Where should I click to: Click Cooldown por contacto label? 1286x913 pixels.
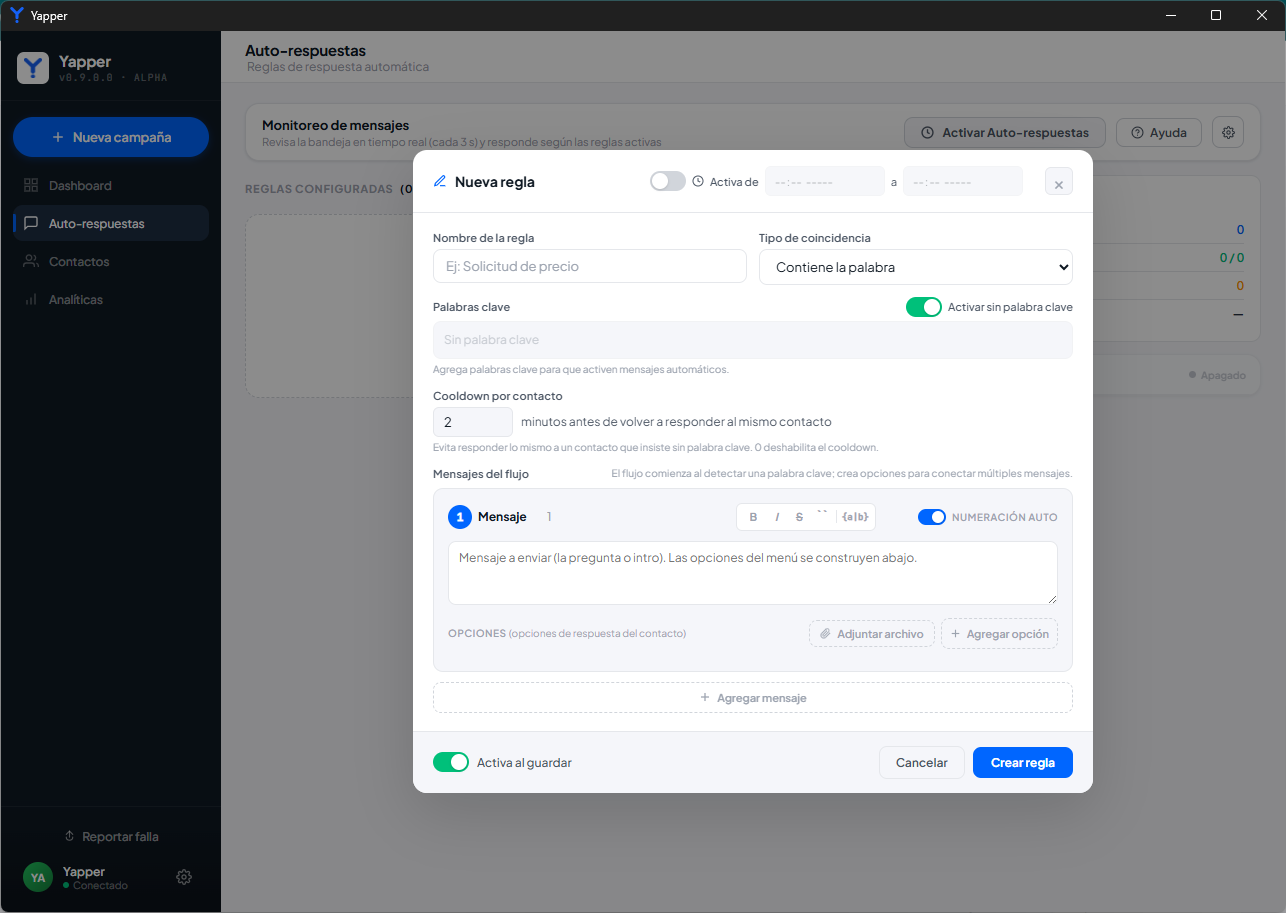[498, 396]
